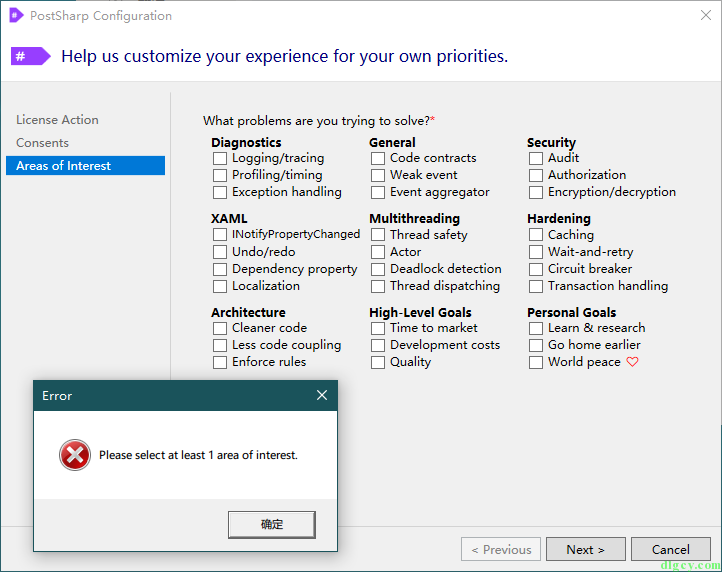Viewport: 722px width, 572px height.
Task: Click "What problems are you trying to solve?" label
Action: [x=319, y=121]
